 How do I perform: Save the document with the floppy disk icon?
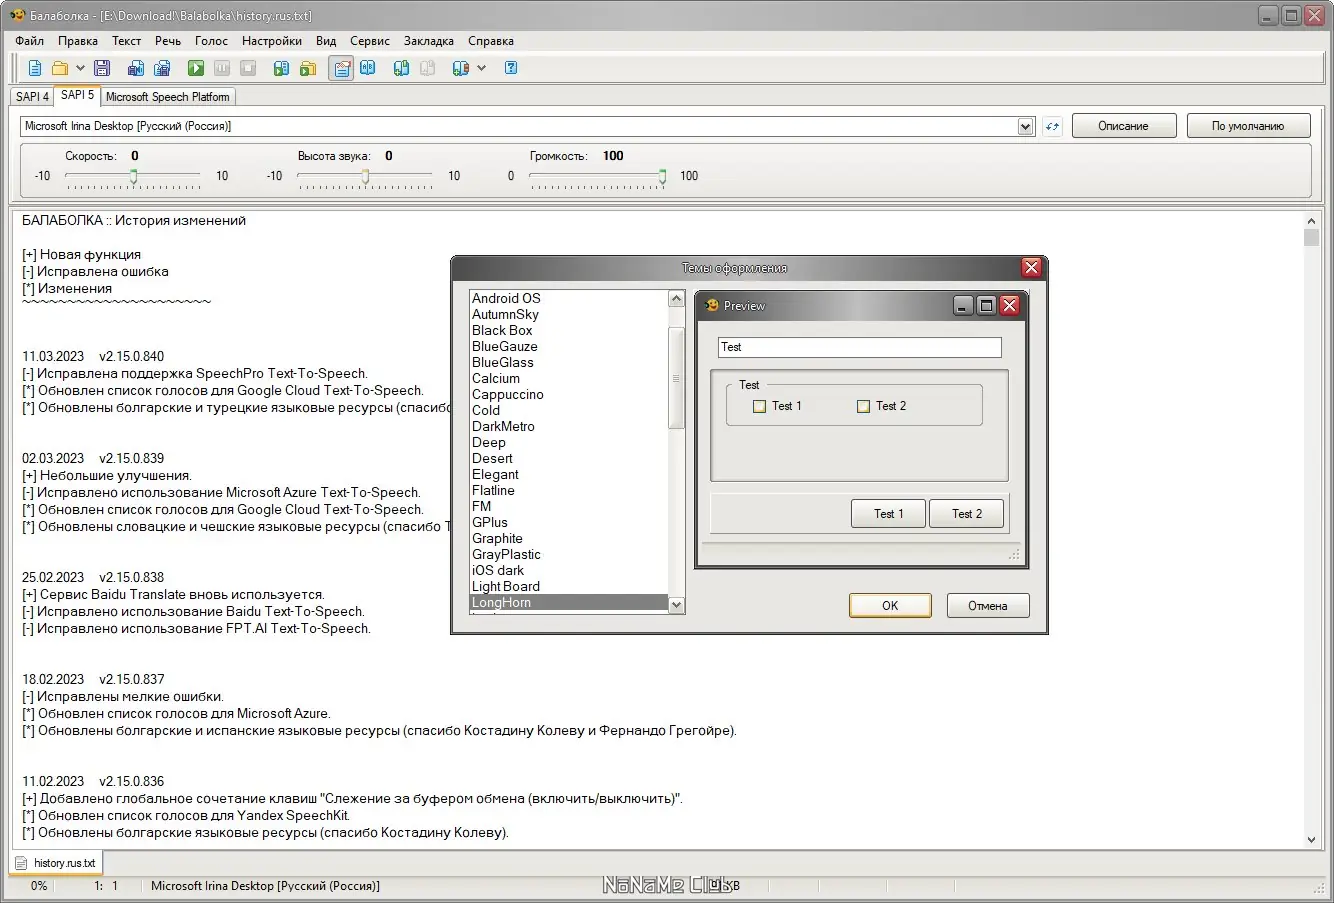coord(102,68)
